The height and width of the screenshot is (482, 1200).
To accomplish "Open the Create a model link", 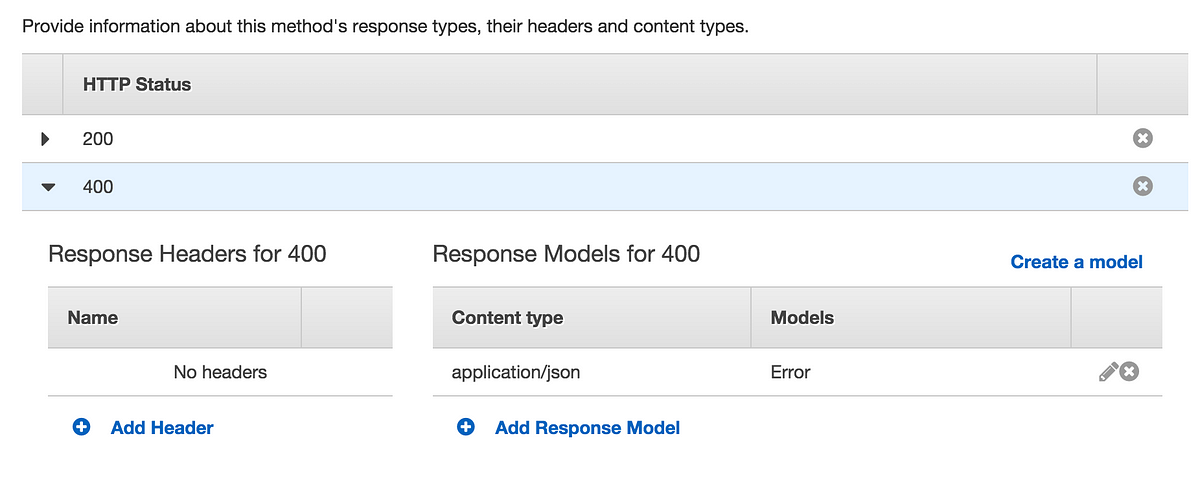I will 1076,262.
